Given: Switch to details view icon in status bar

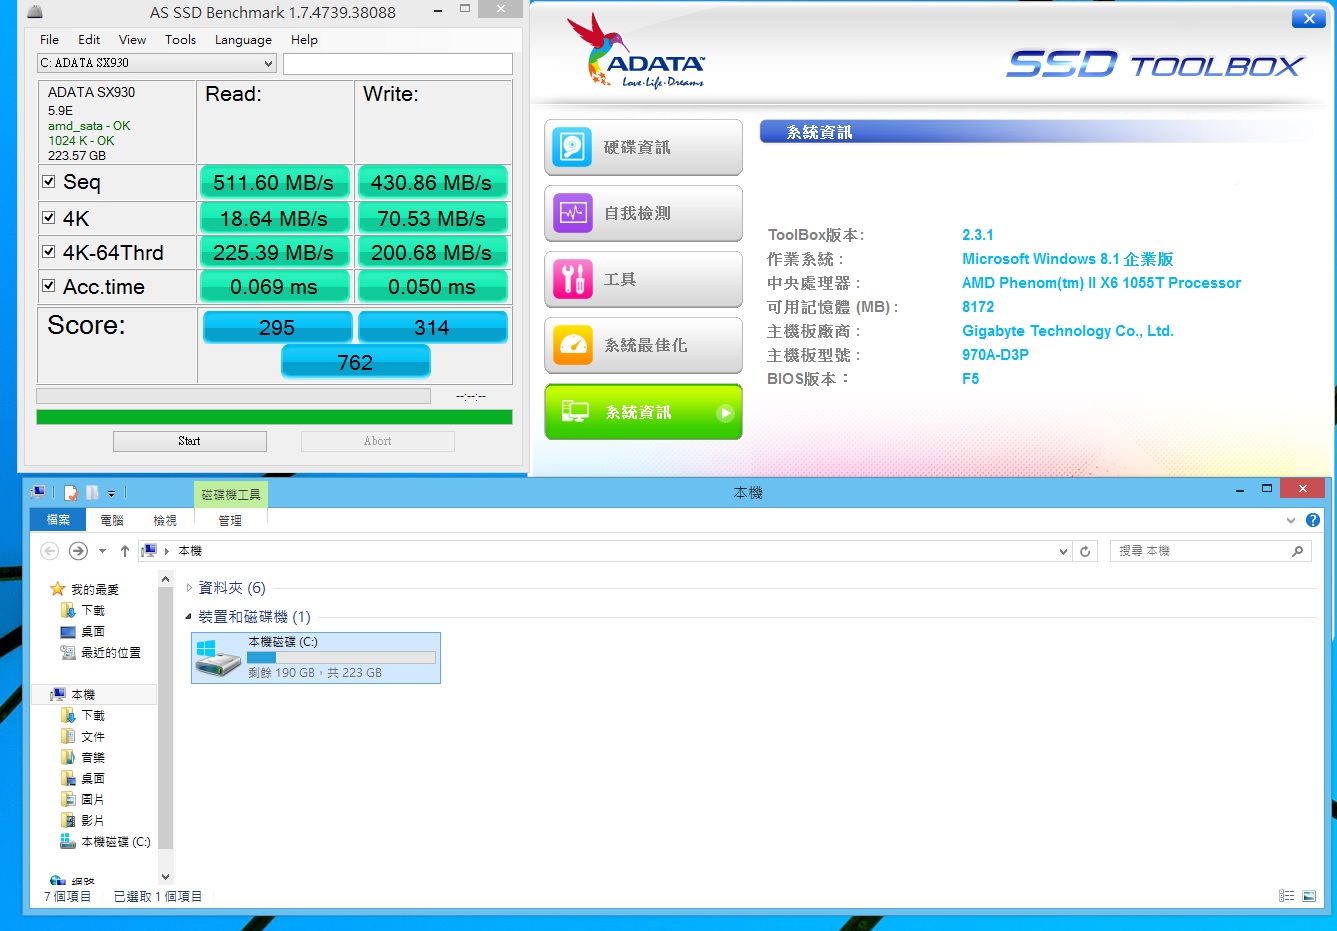Looking at the screenshot, I should coord(1287,896).
